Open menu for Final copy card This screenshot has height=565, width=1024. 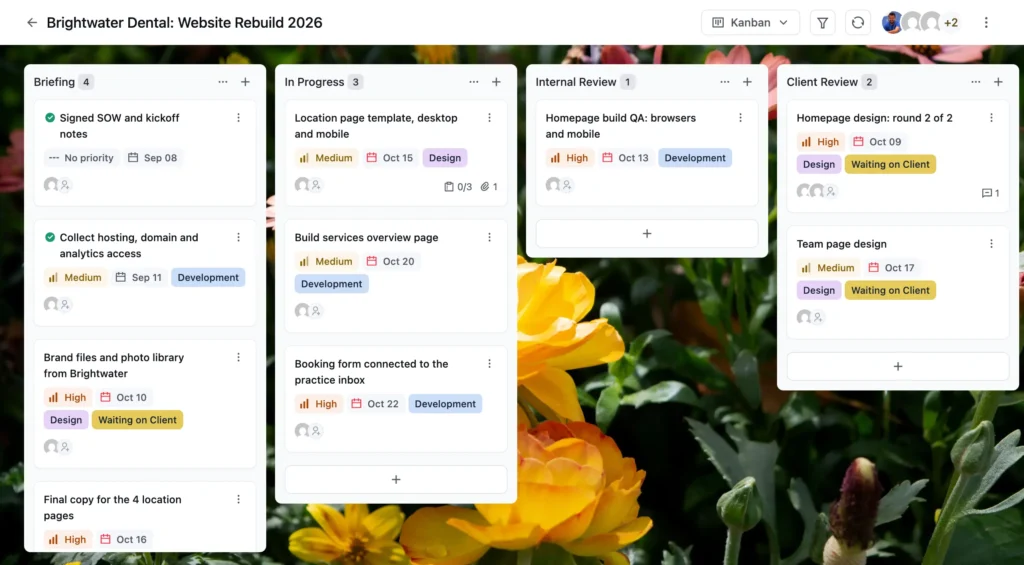point(238,499)
